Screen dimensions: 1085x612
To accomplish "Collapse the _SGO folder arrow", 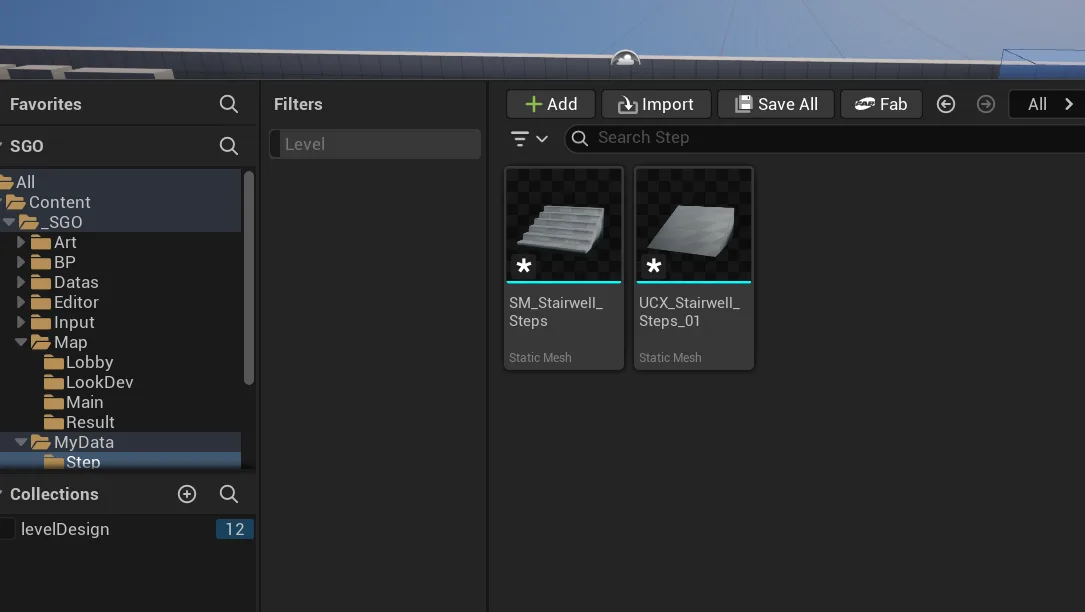I will point(9,222).
